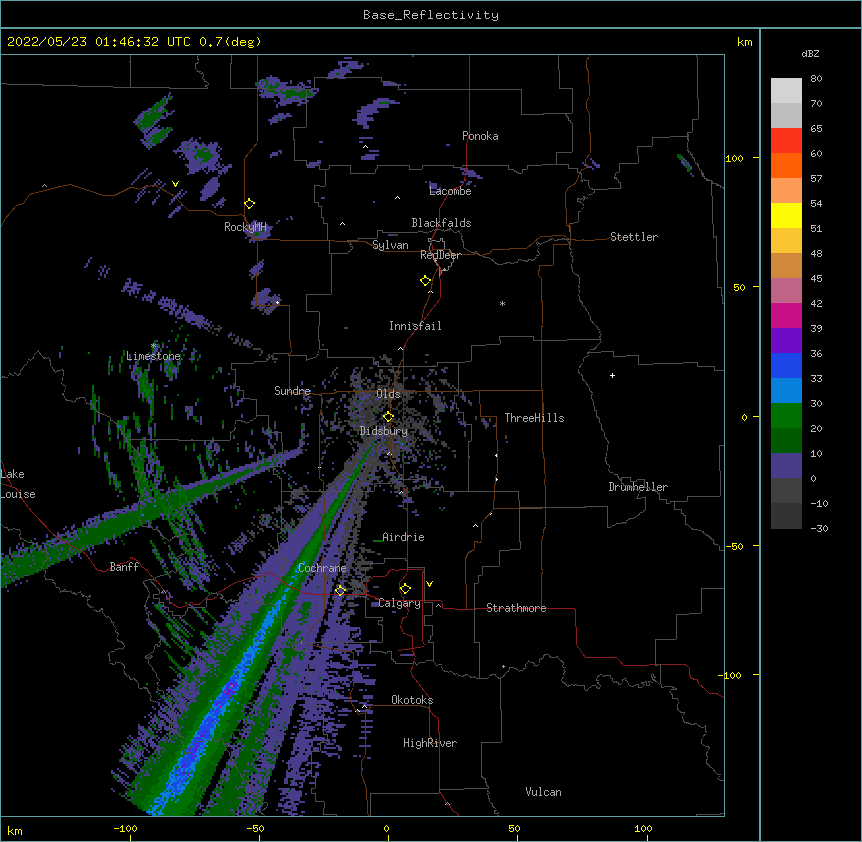The image size is (862, 842).
Task: Click the magenta 42–39 dBZ legend swatch
Action: (x=786, y=315)
